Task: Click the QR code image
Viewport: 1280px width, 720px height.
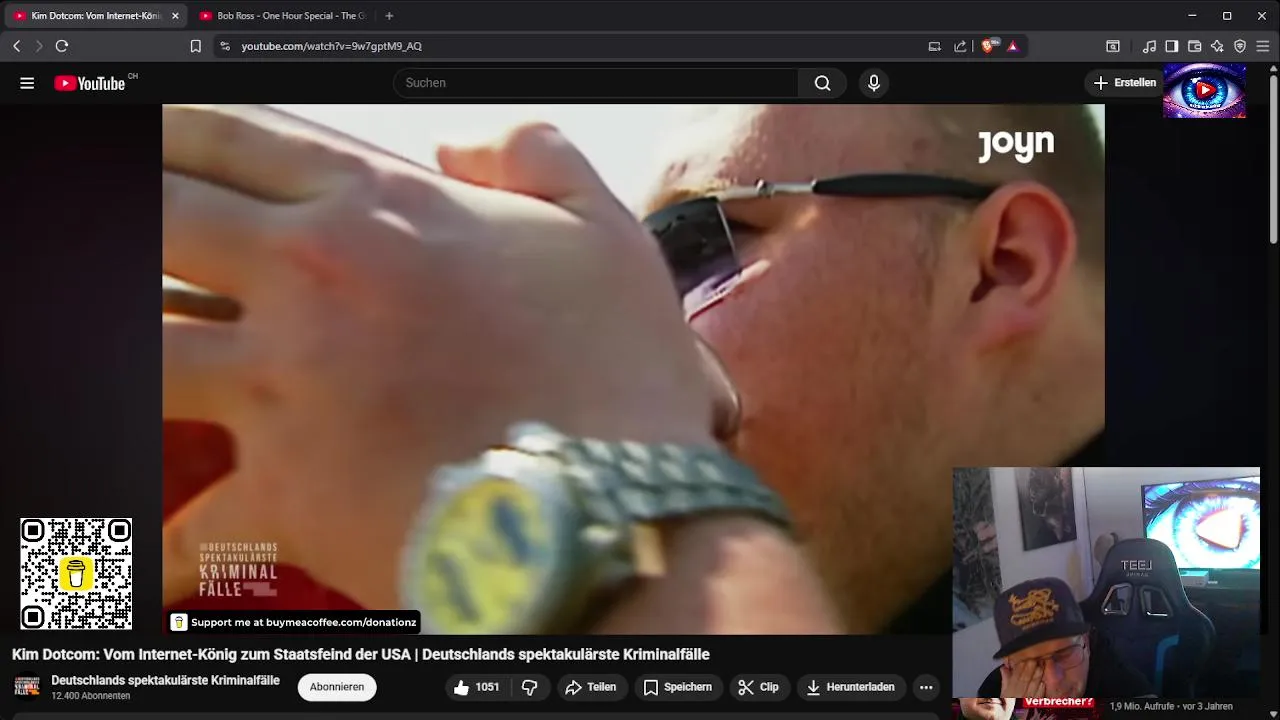Action: point(76,574)
